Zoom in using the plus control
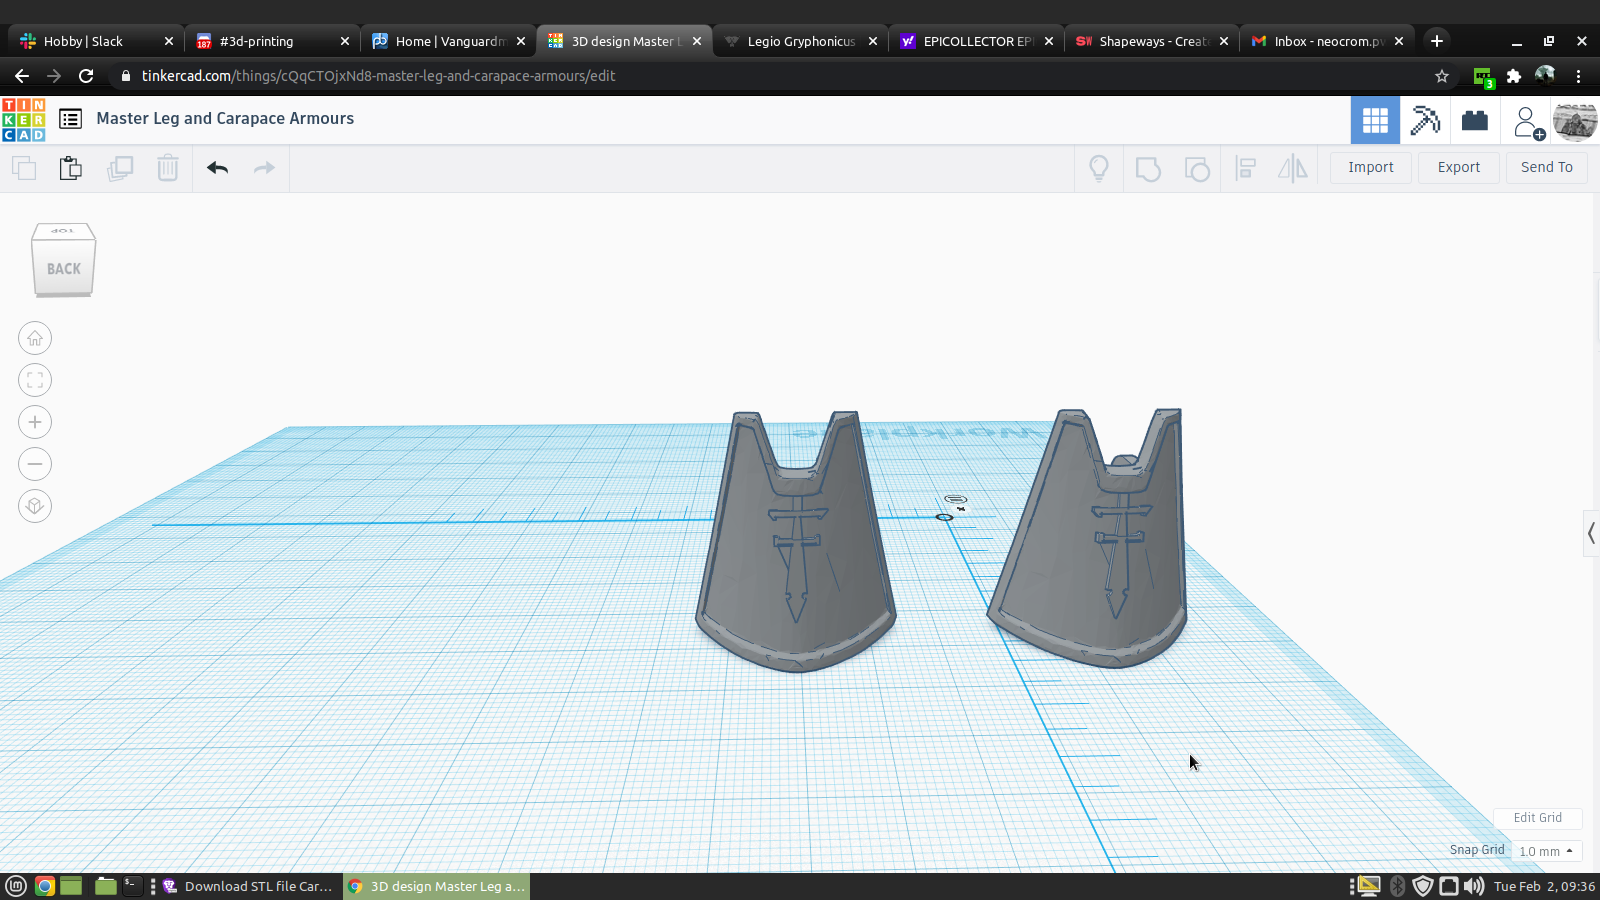 point(35,422)
